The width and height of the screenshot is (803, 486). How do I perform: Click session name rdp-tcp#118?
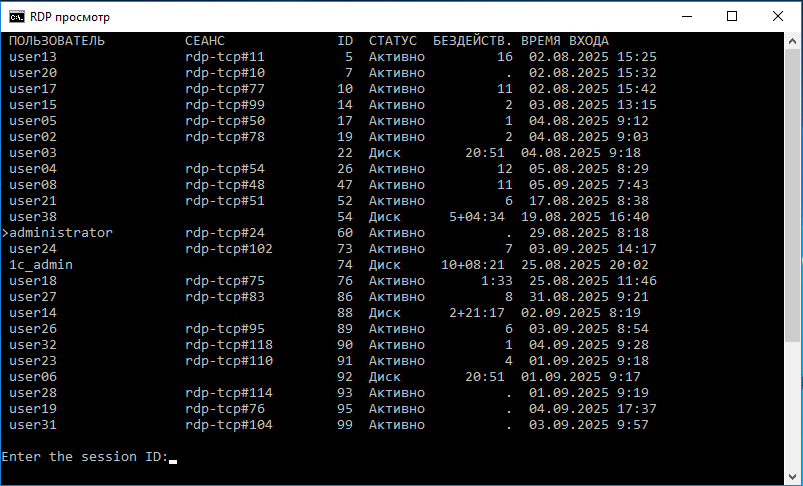[x=229, y=345]
